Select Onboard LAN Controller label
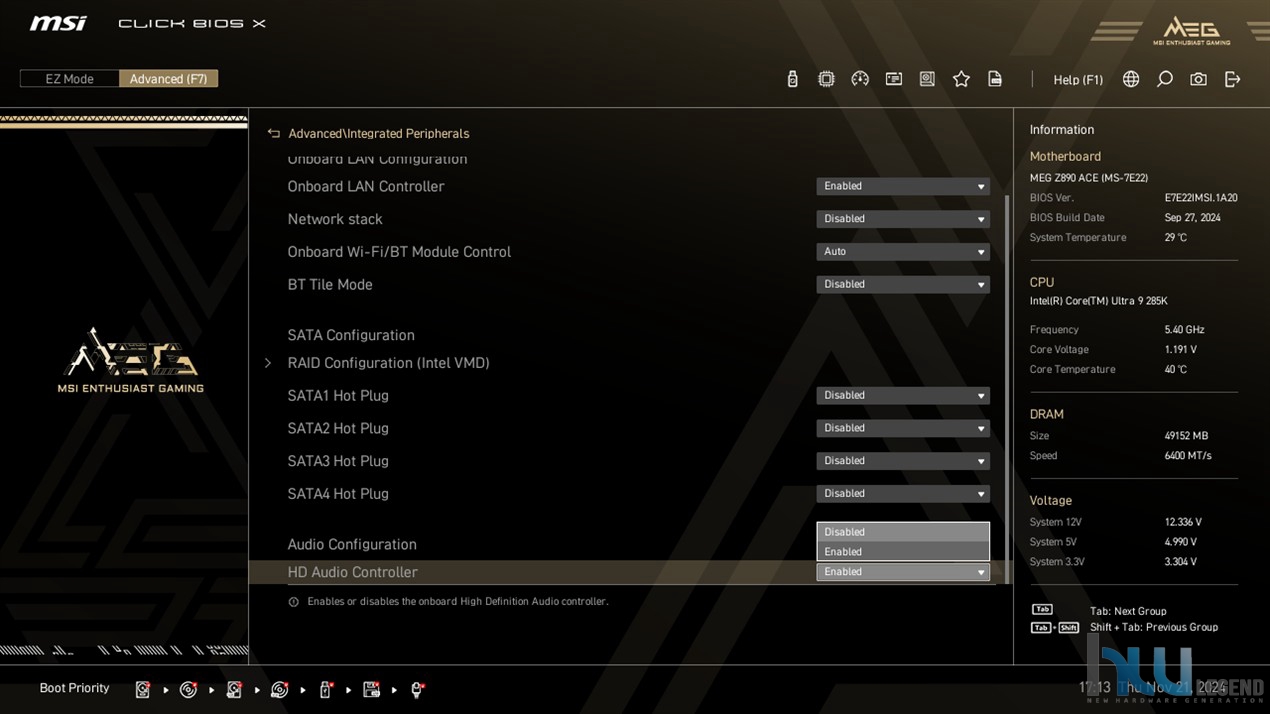The image size is (1270, 714). point(365,186)
